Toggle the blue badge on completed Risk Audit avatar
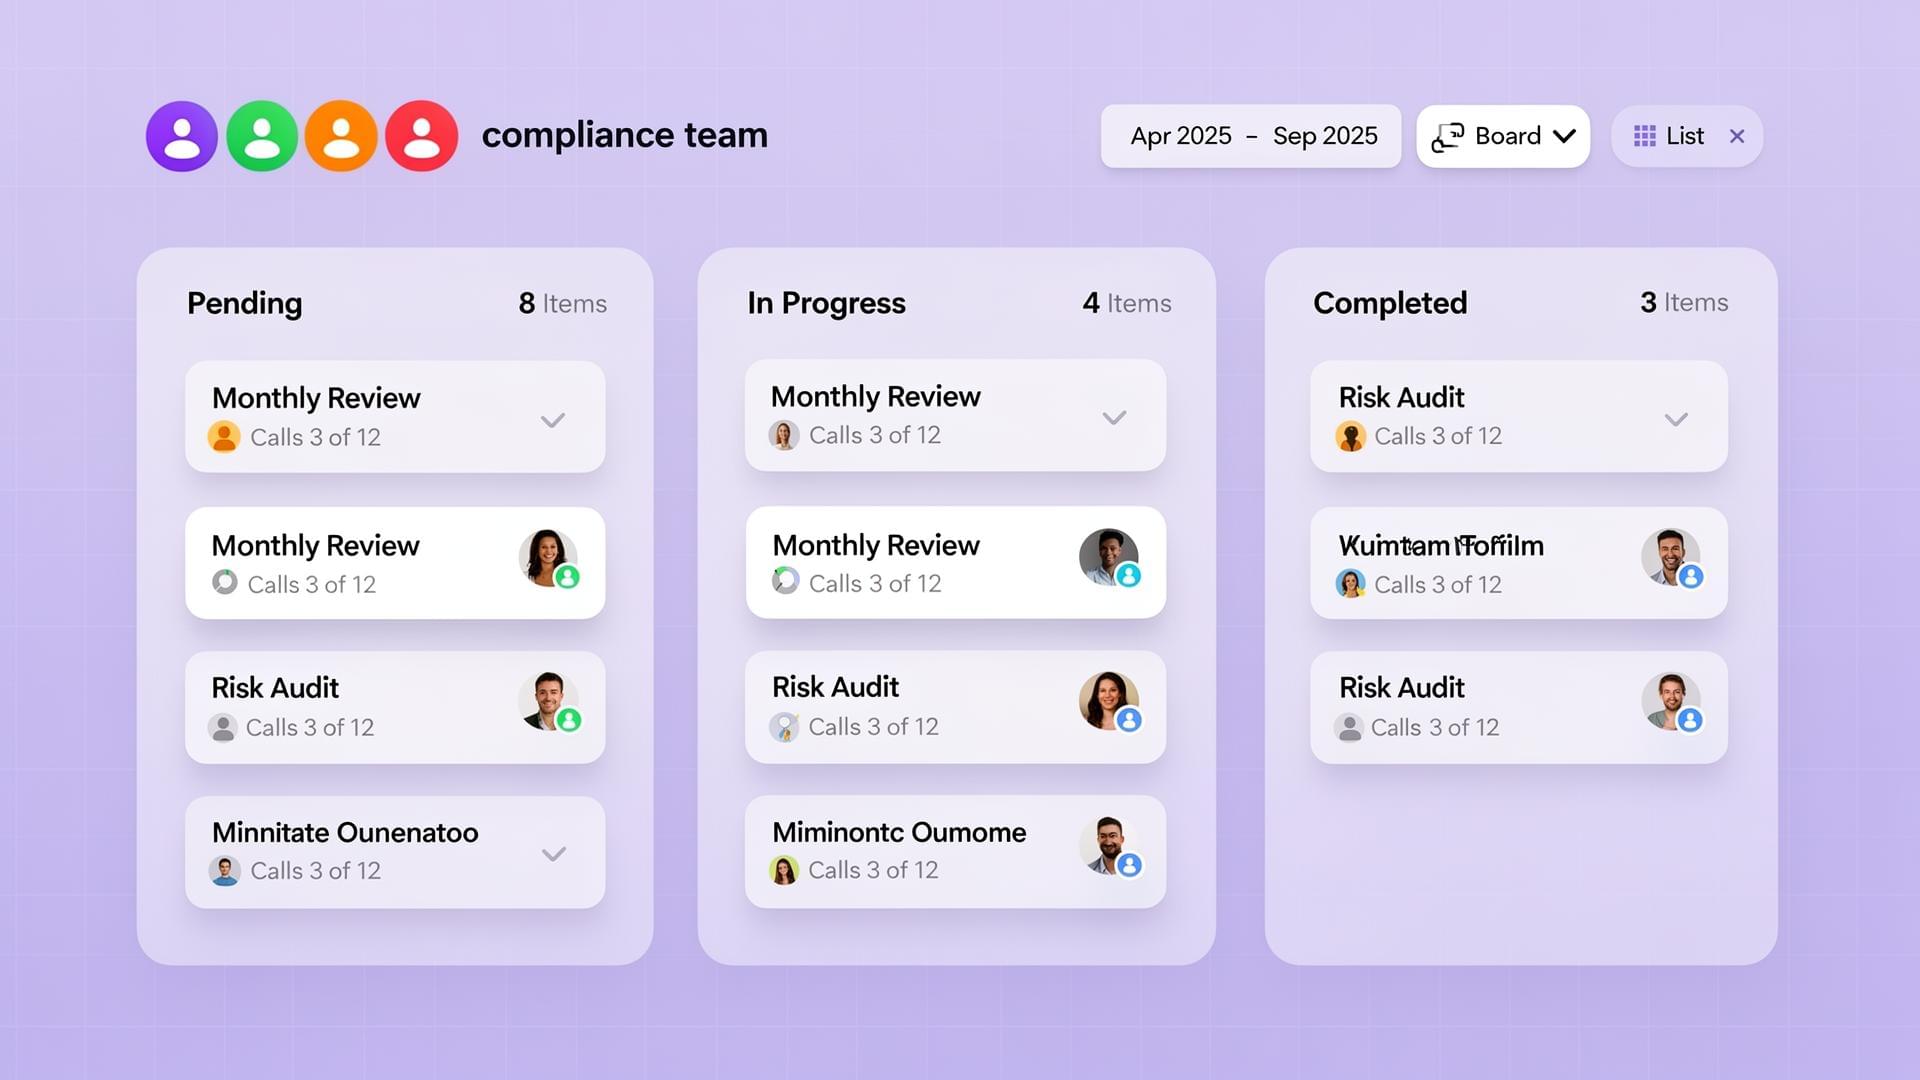This screenshot has width=1920, height=1080. tap(1692, 718)
